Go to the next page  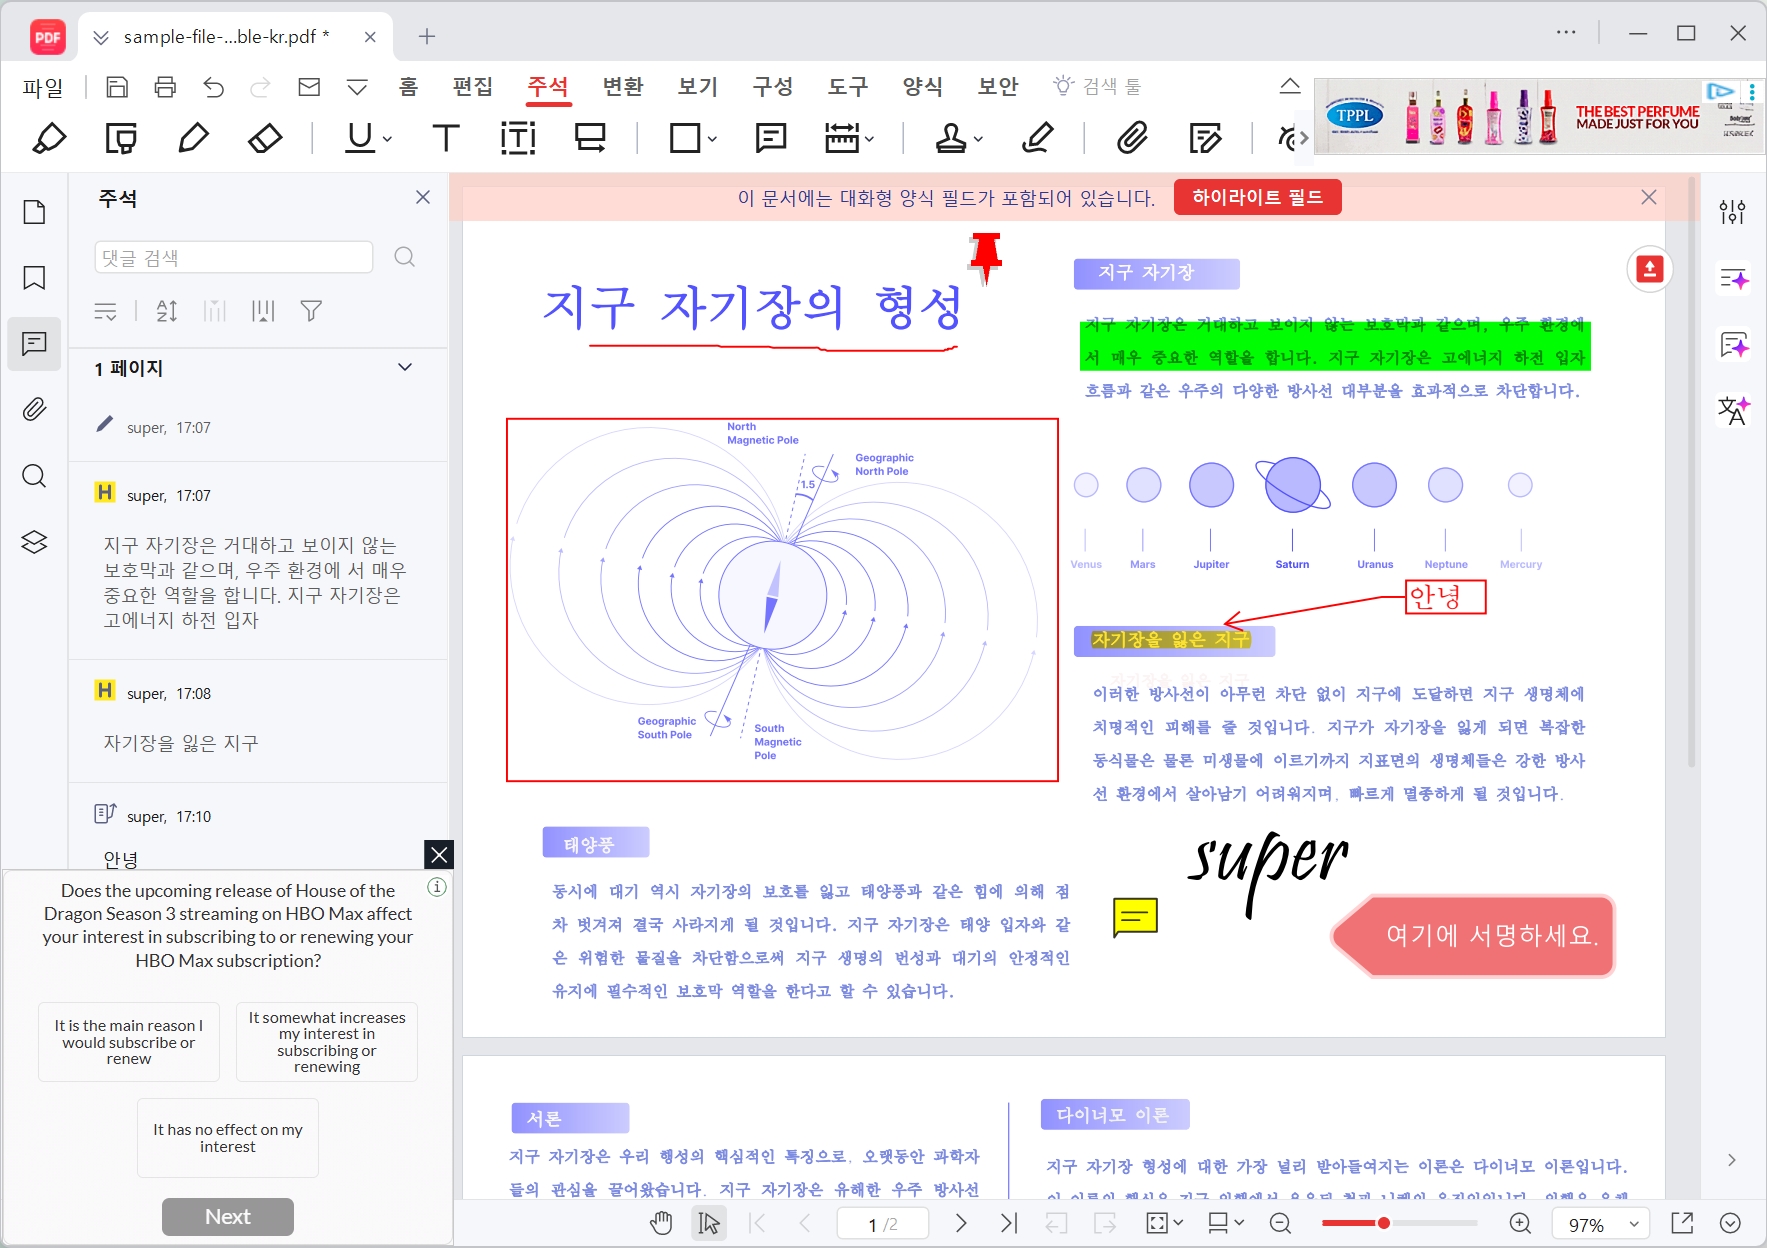(961, 1223)
